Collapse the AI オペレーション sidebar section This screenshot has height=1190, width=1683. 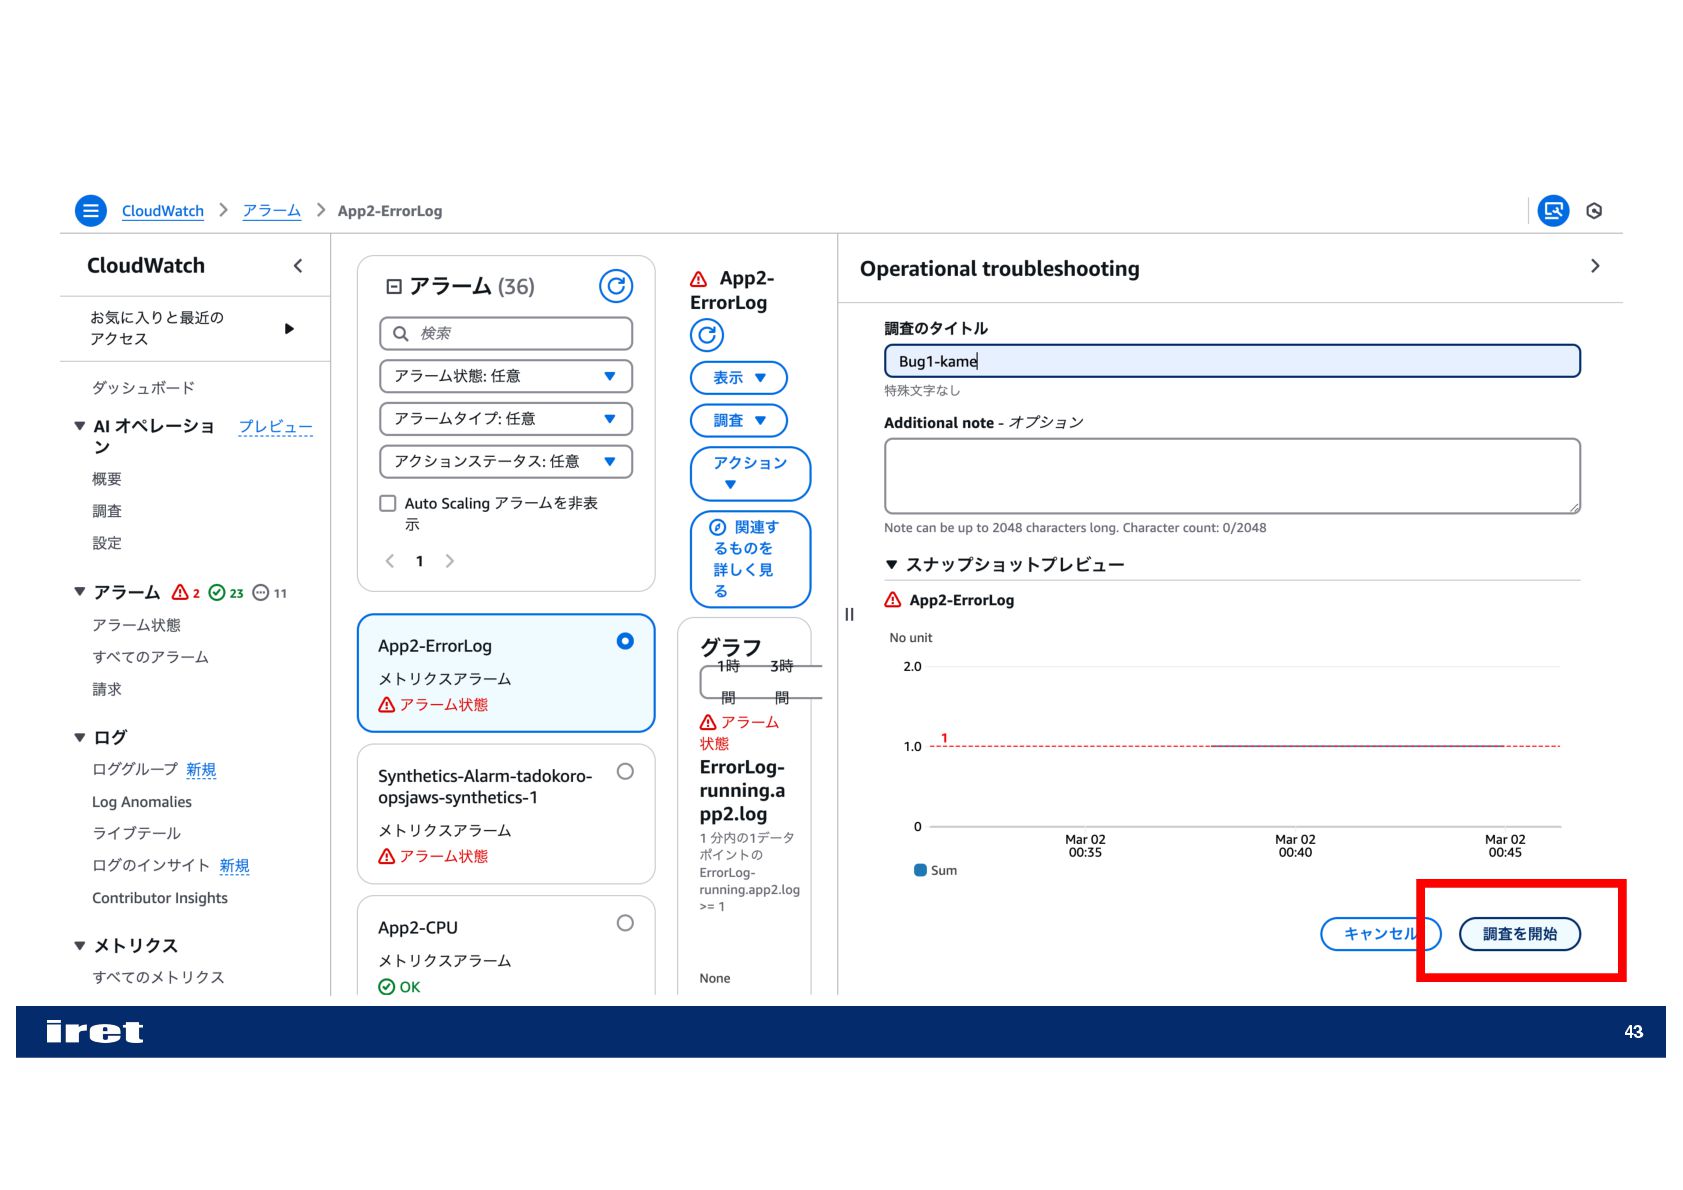point(80,426)
